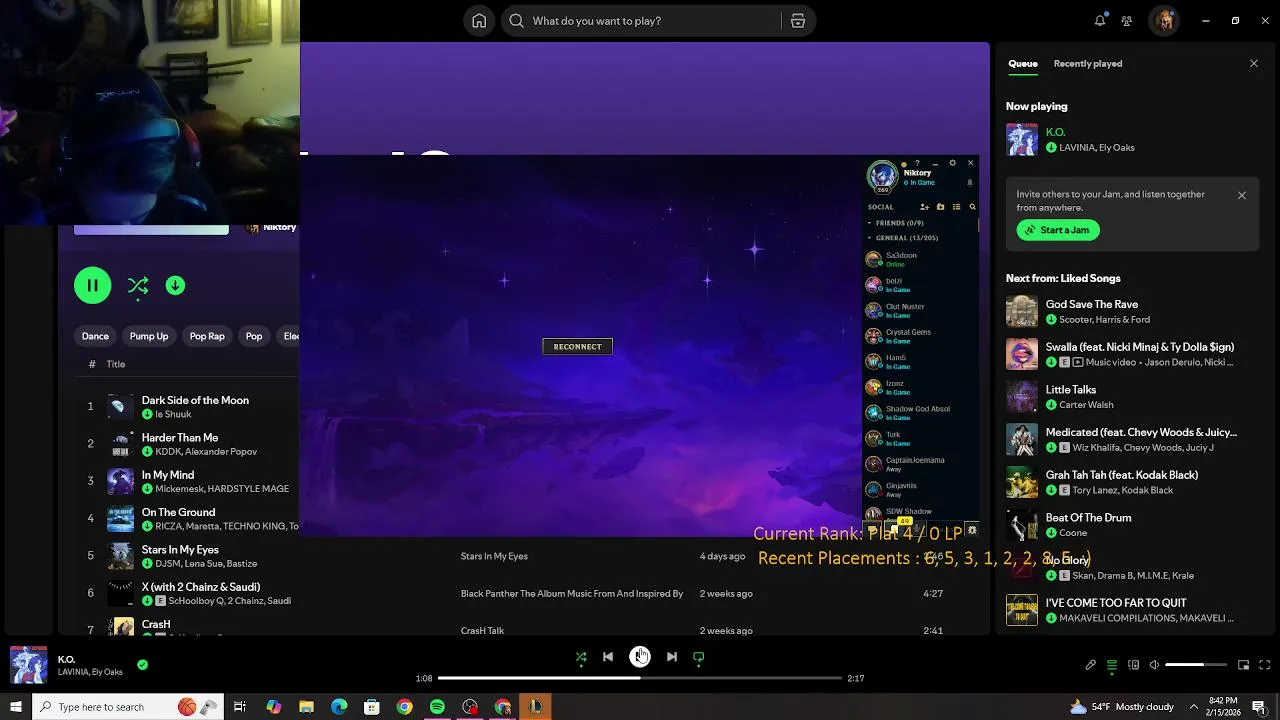Screen dimensions: 1280x720
Task: Pause playback from the bottom player bar
Action: tap(640, 656)
